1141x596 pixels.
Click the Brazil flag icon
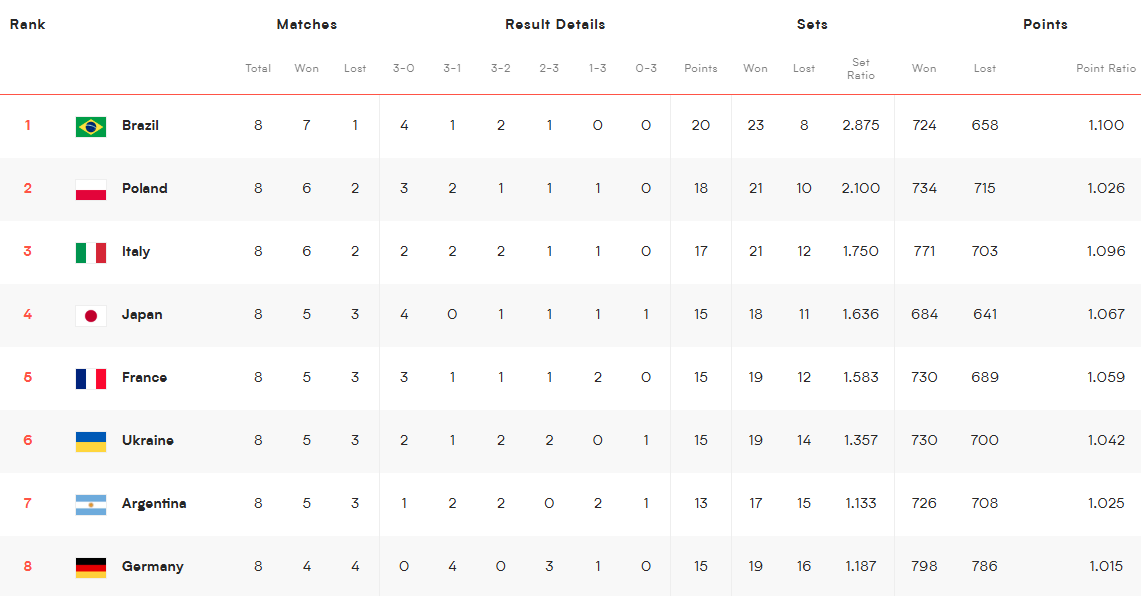91,127
